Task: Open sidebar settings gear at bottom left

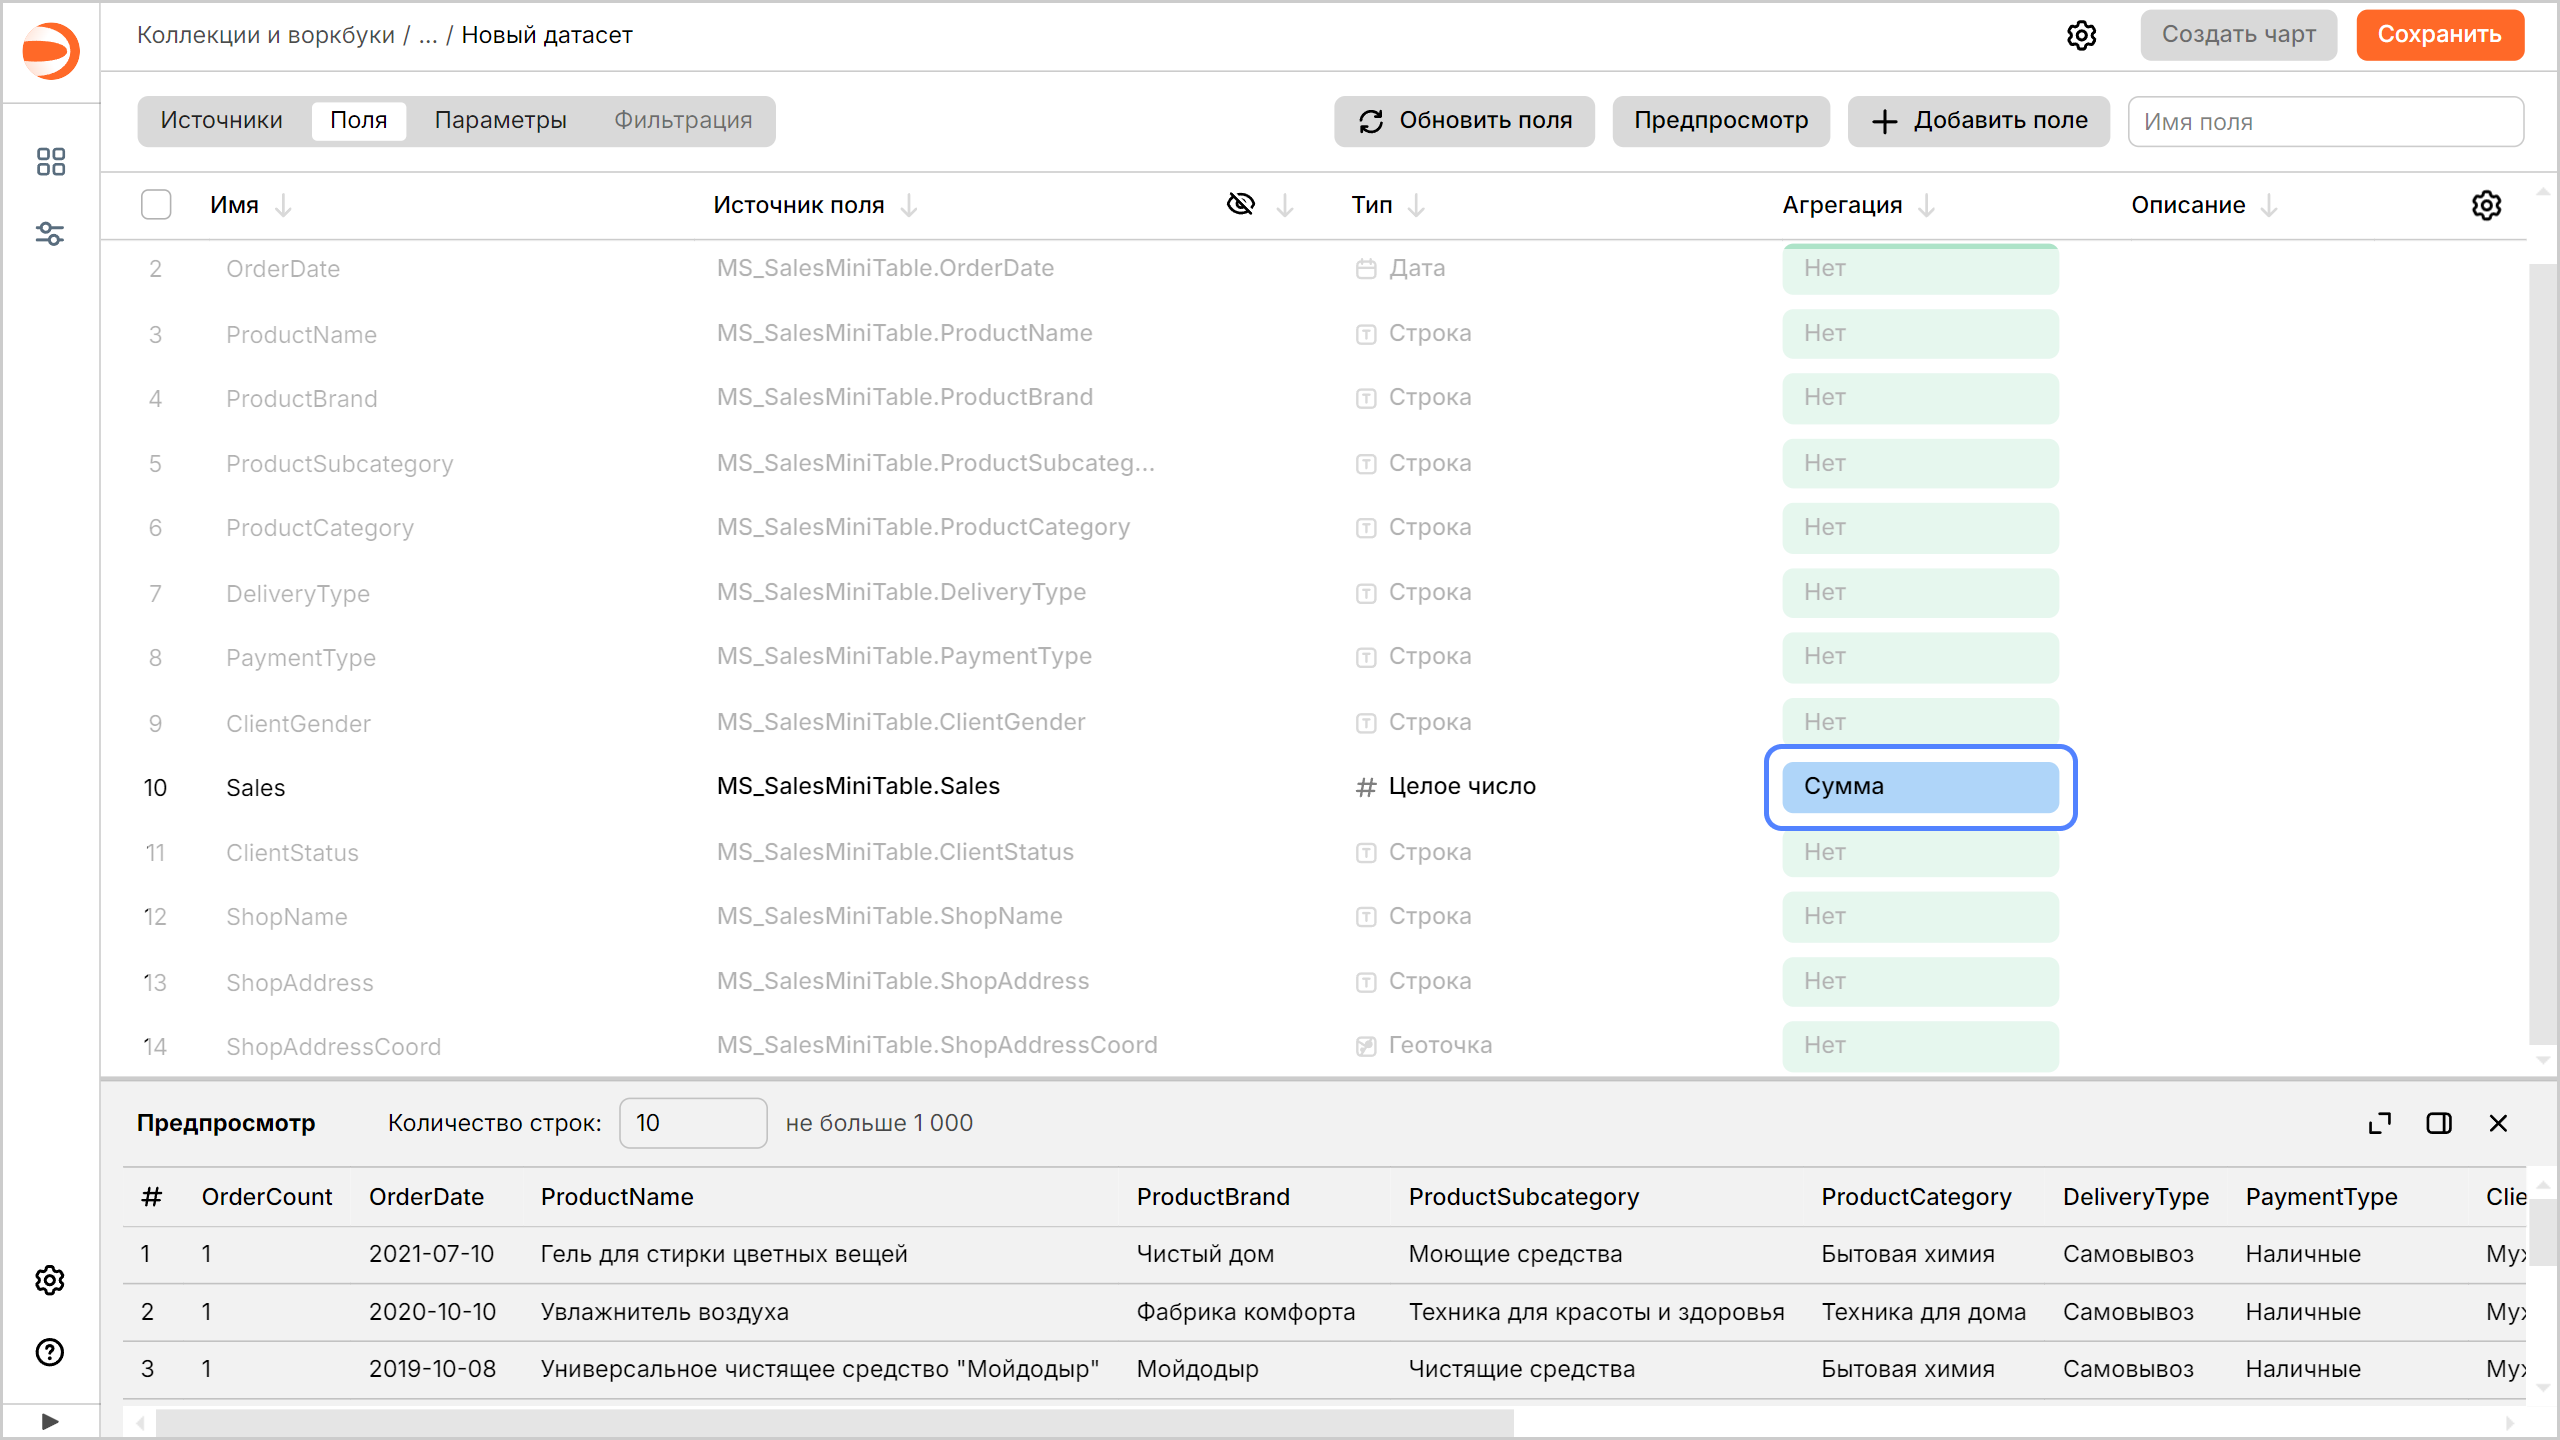Action: (50, 1280)
